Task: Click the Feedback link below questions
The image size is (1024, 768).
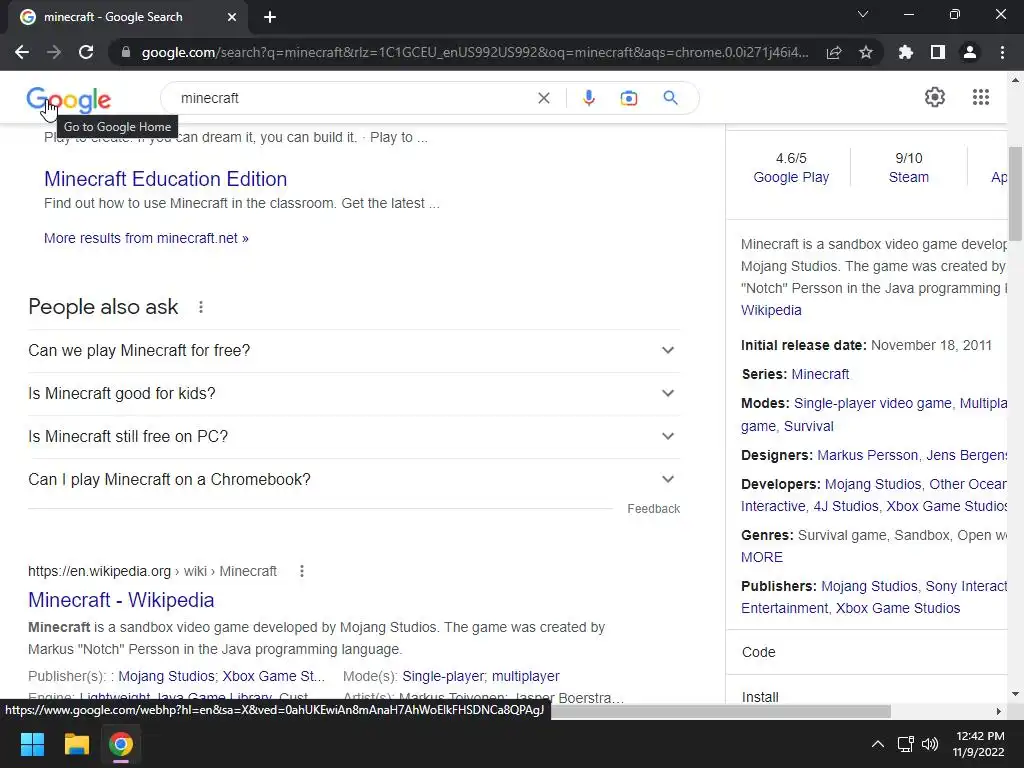Action: click(x=653, y=509)
